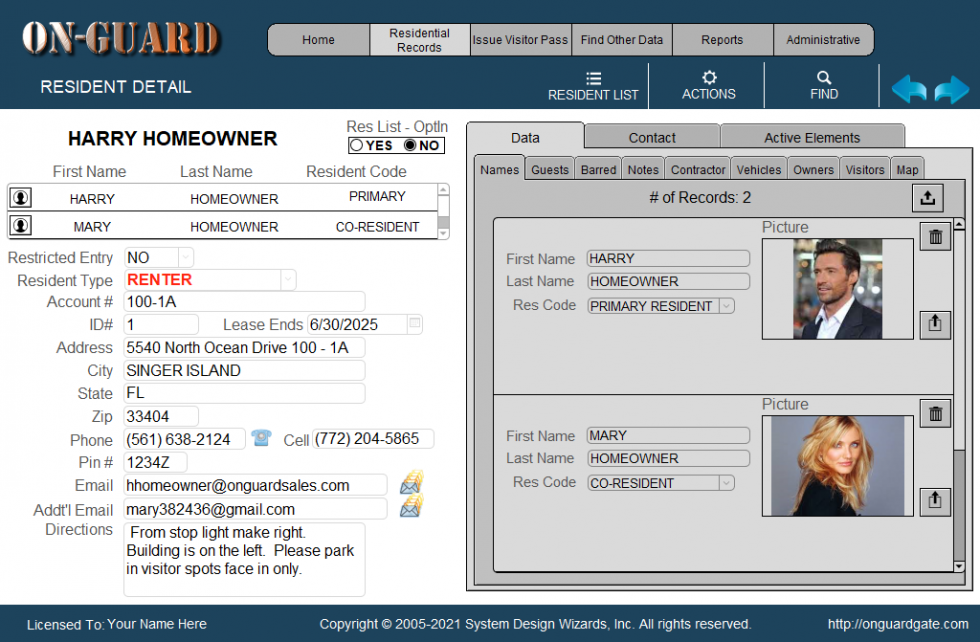The height and width of the screenshot is (642, 980).
Task: Open the Lease Ends calendar picker
Action: click(415, 324)
